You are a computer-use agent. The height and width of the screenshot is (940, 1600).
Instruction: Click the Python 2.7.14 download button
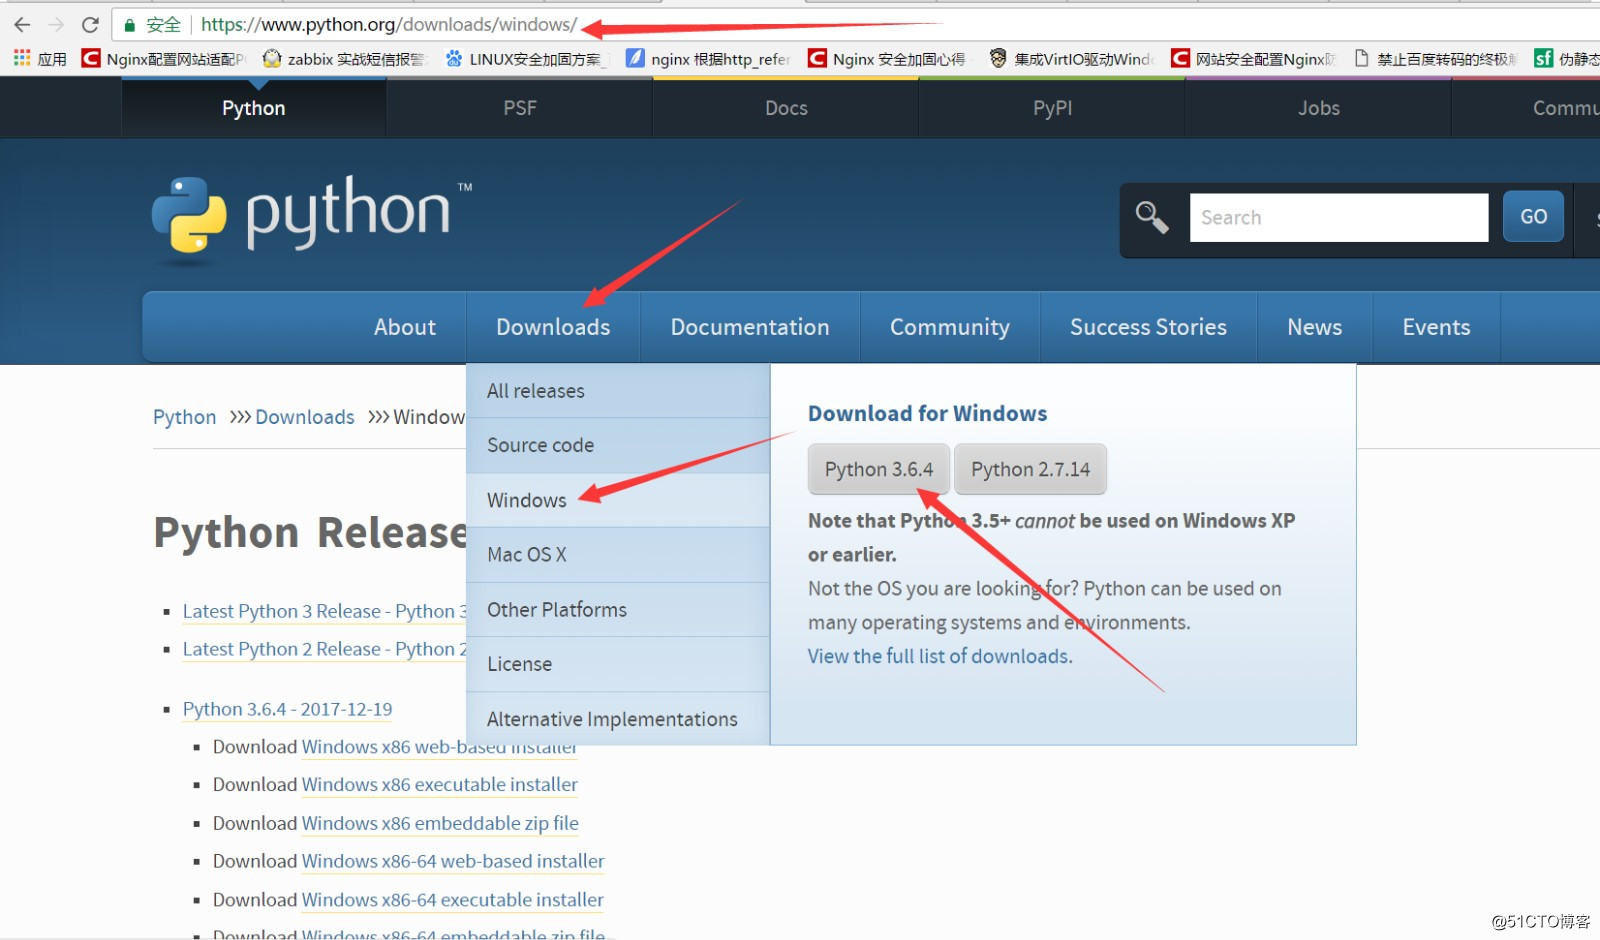point(1030,469)
